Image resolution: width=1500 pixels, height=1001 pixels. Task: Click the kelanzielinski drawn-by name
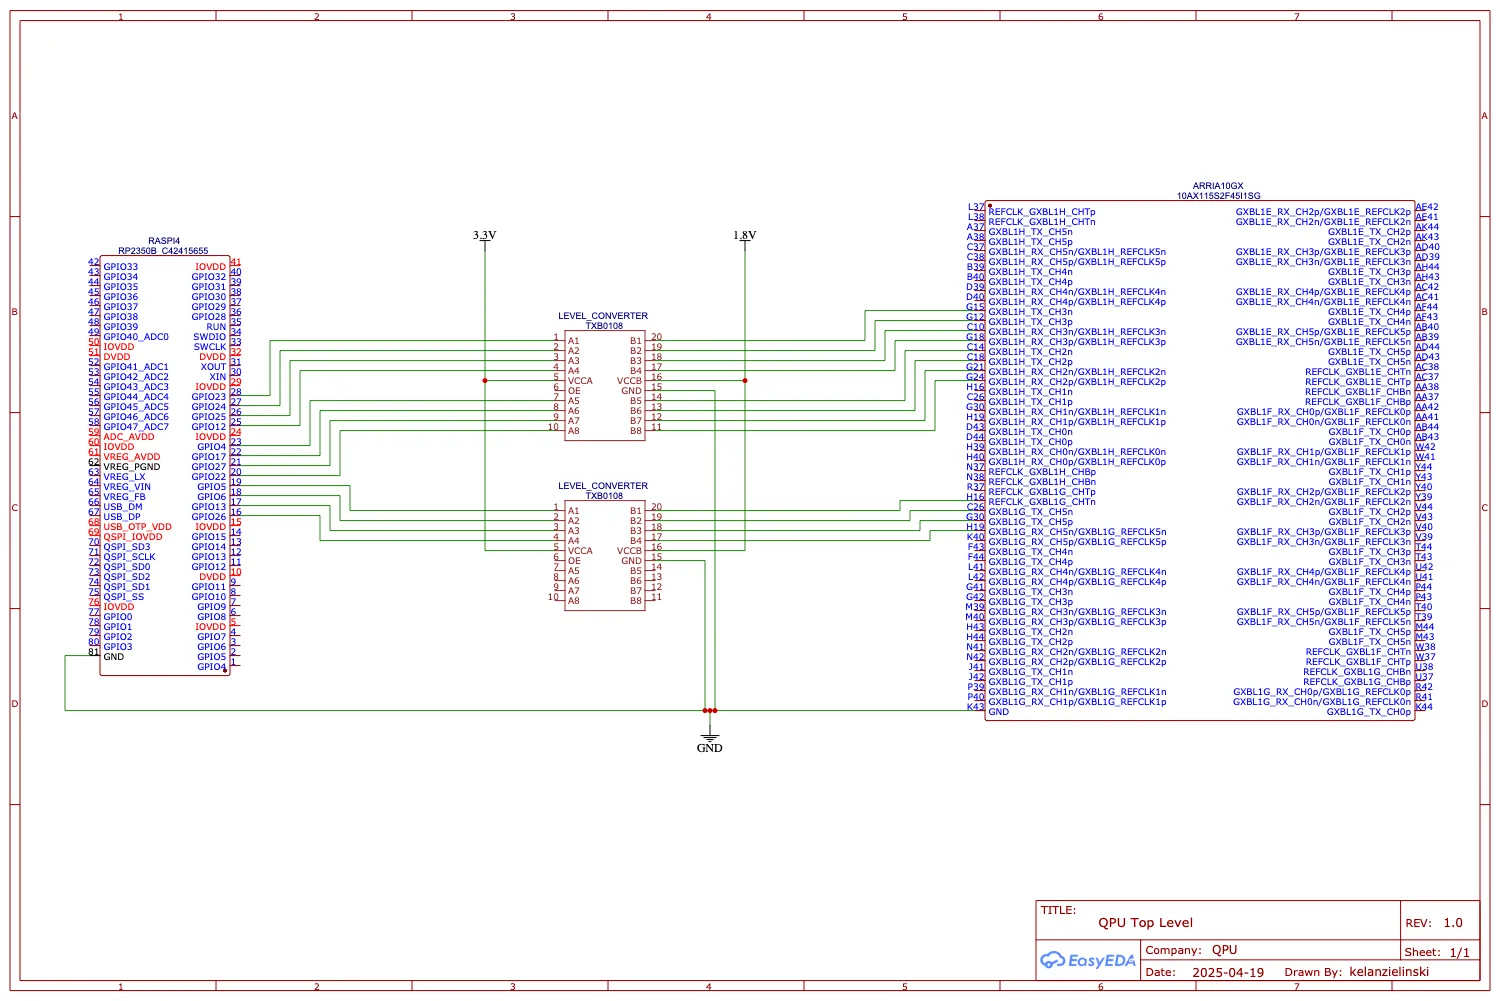tap(1390, 971)
